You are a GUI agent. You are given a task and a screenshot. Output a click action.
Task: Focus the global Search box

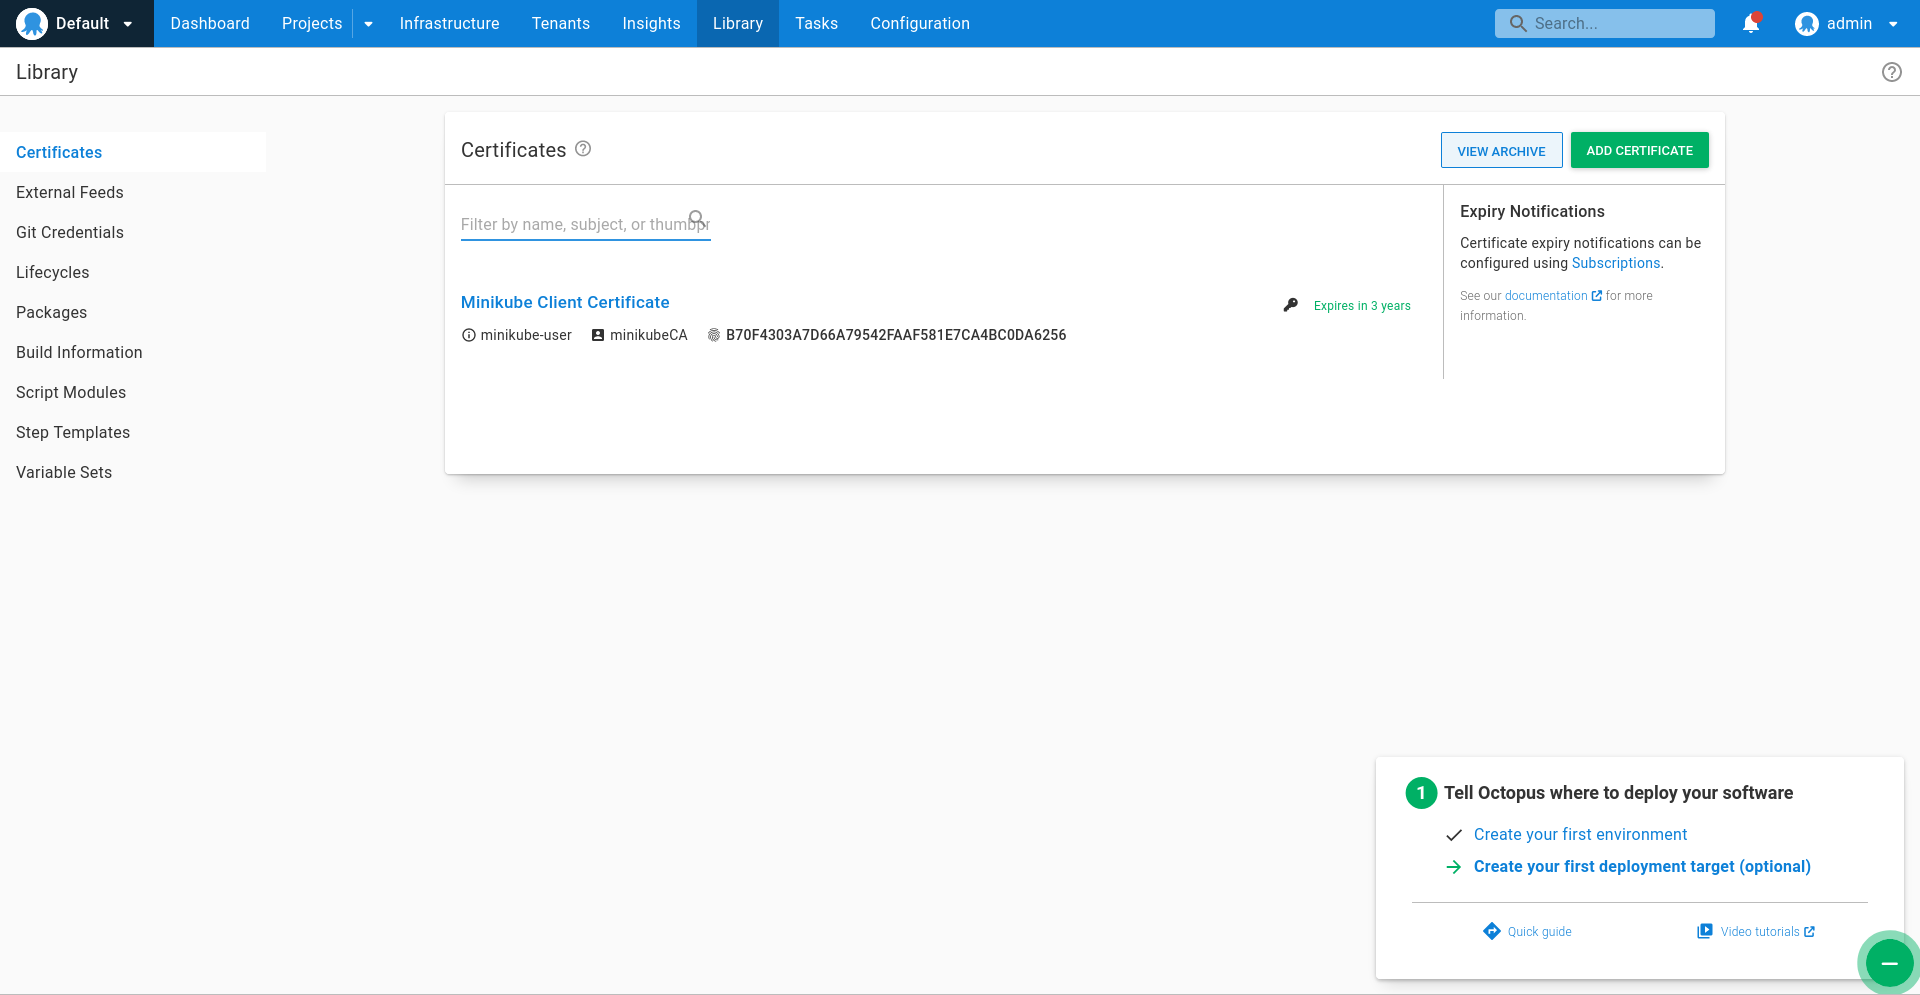pos(1605,23)
